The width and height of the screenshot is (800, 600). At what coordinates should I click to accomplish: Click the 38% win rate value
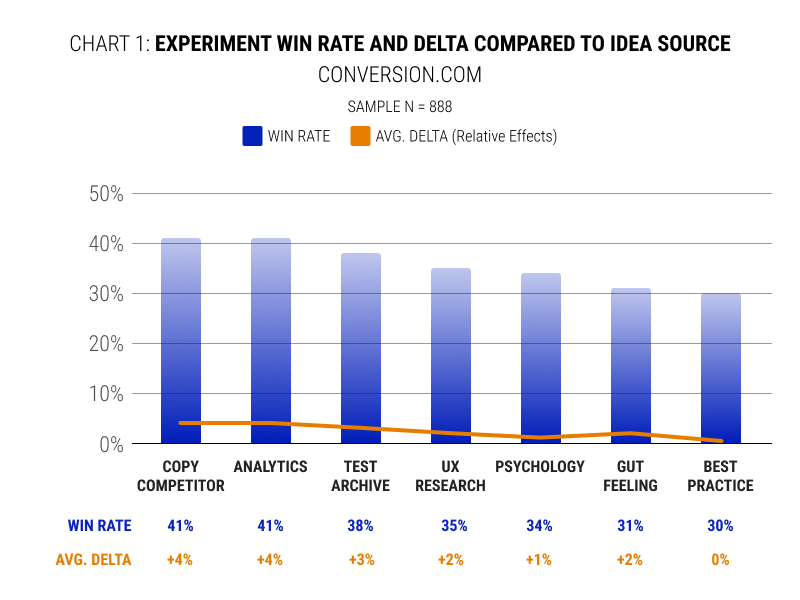point(361,526)
